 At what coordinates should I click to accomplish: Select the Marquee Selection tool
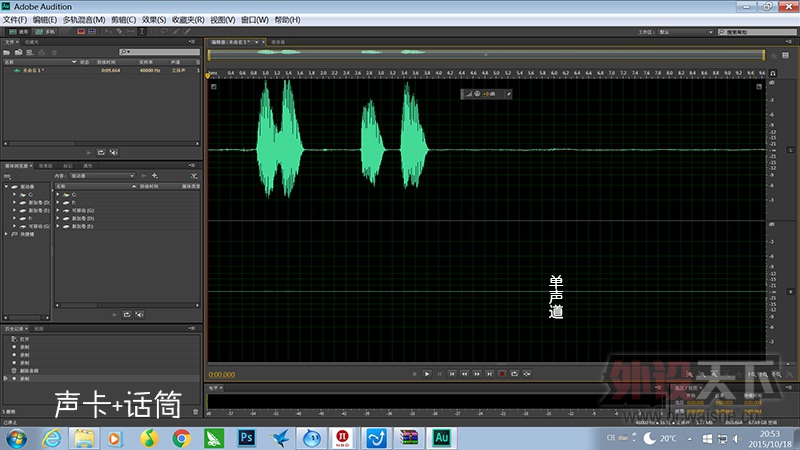click(153, 32)
